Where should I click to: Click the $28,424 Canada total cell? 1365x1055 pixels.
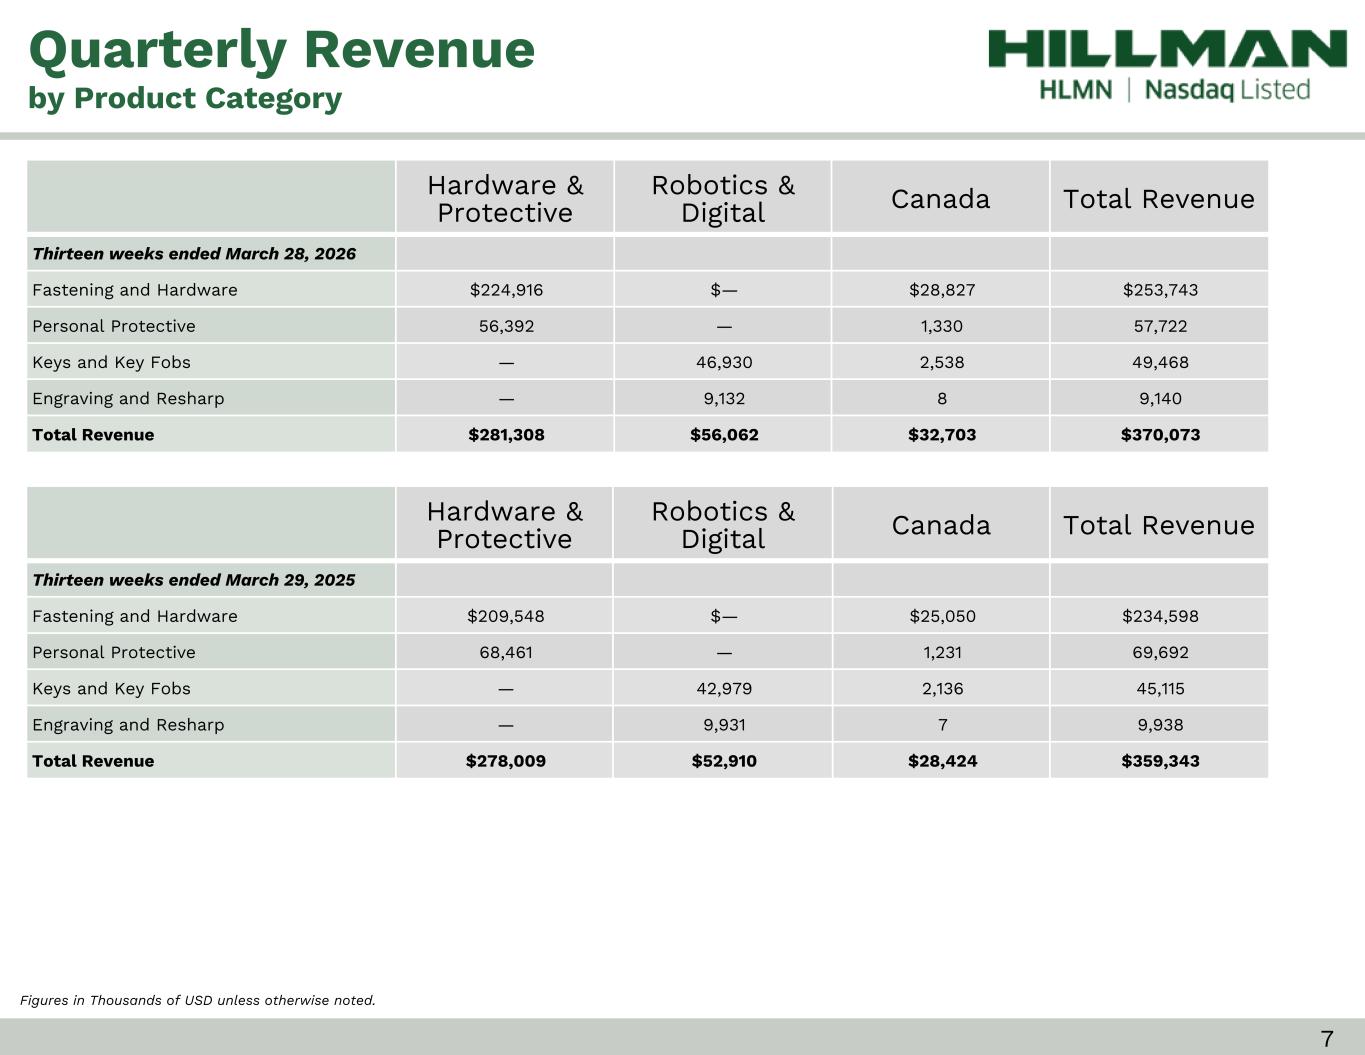point(942,761)
